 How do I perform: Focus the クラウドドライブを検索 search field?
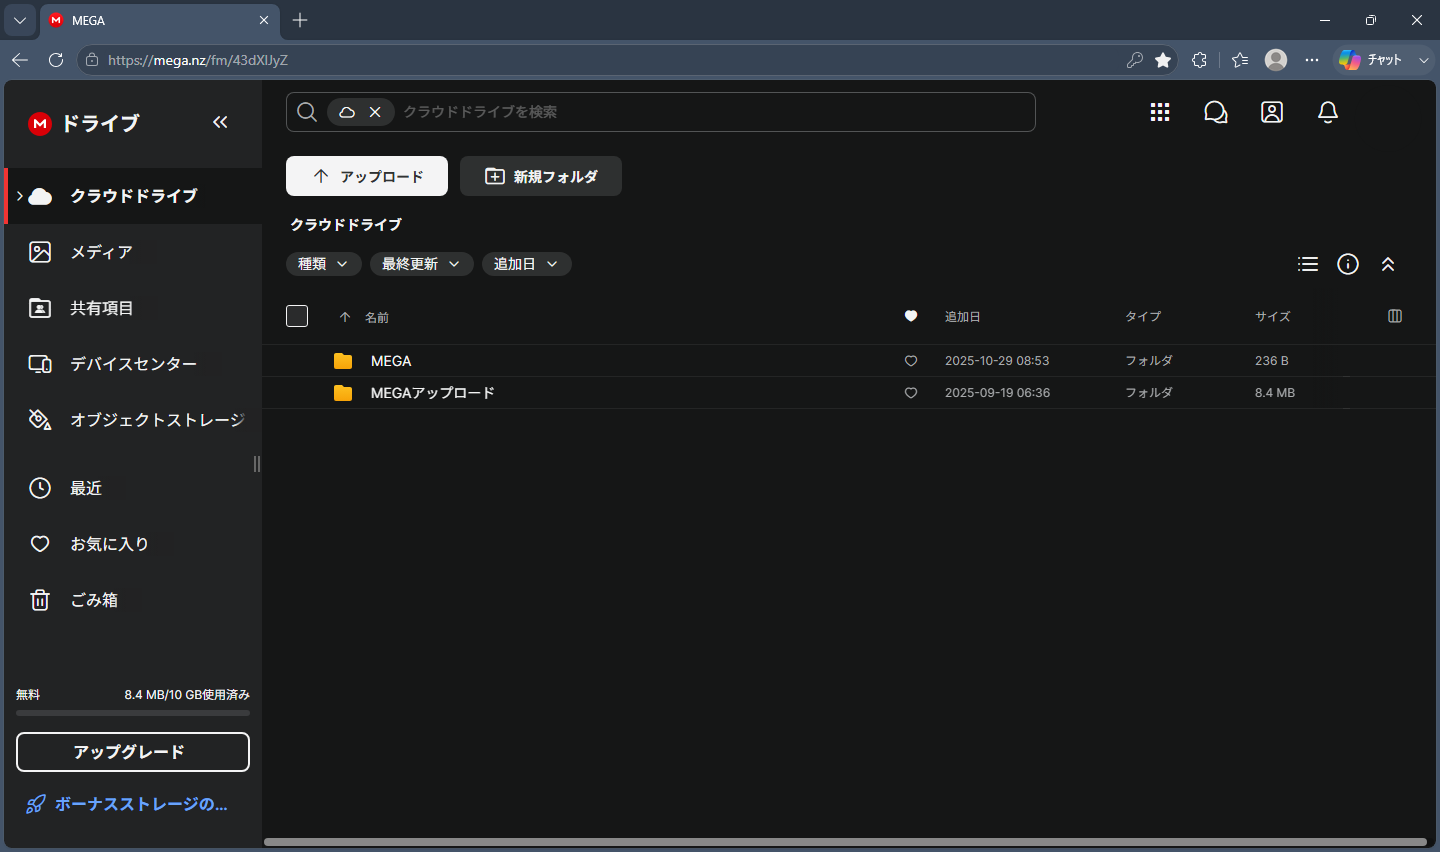[x=715, y=112]
